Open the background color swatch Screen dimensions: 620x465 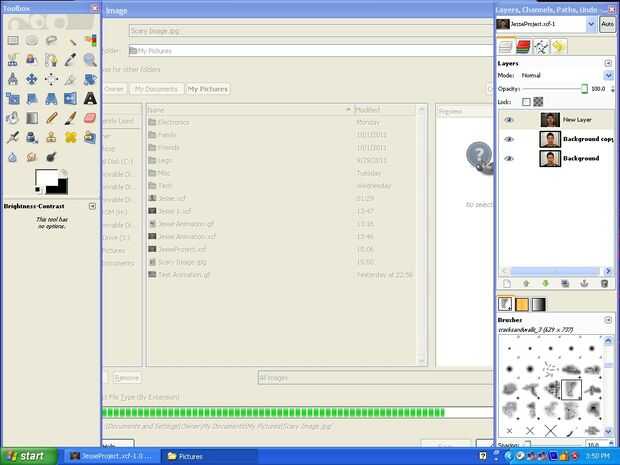pos(60,188)
